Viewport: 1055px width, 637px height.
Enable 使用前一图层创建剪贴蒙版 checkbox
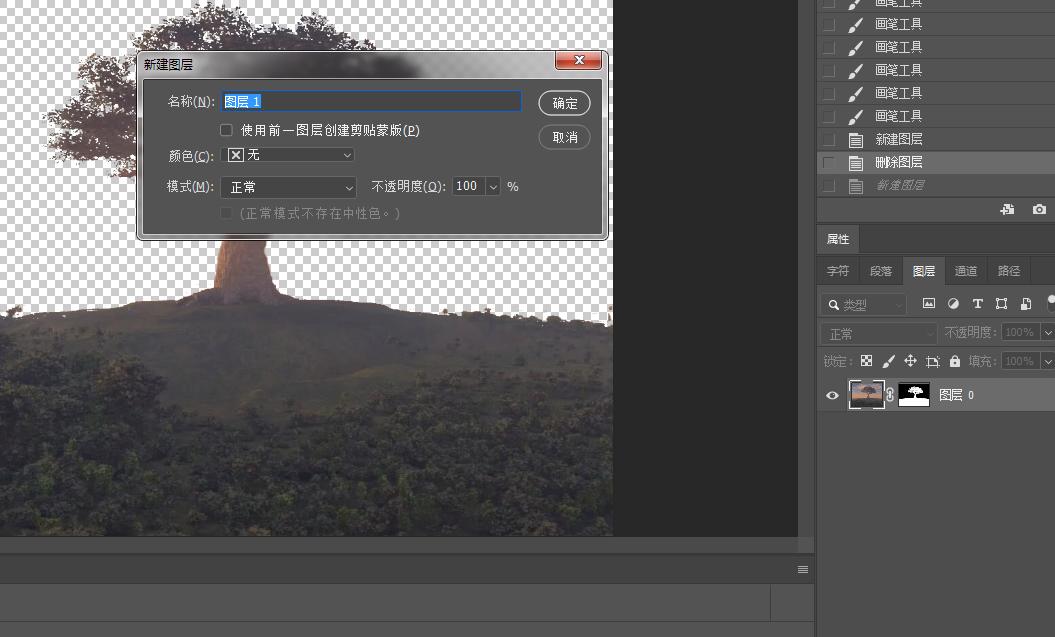pos(226,130)
